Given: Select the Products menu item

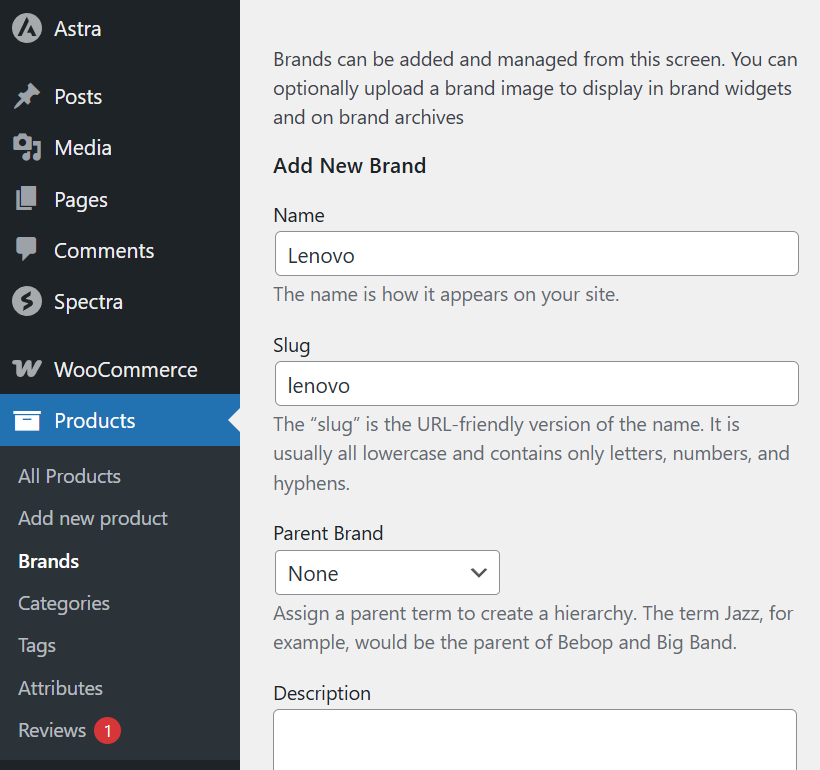Looking at the screenshot, I should (x=120, y=420).
